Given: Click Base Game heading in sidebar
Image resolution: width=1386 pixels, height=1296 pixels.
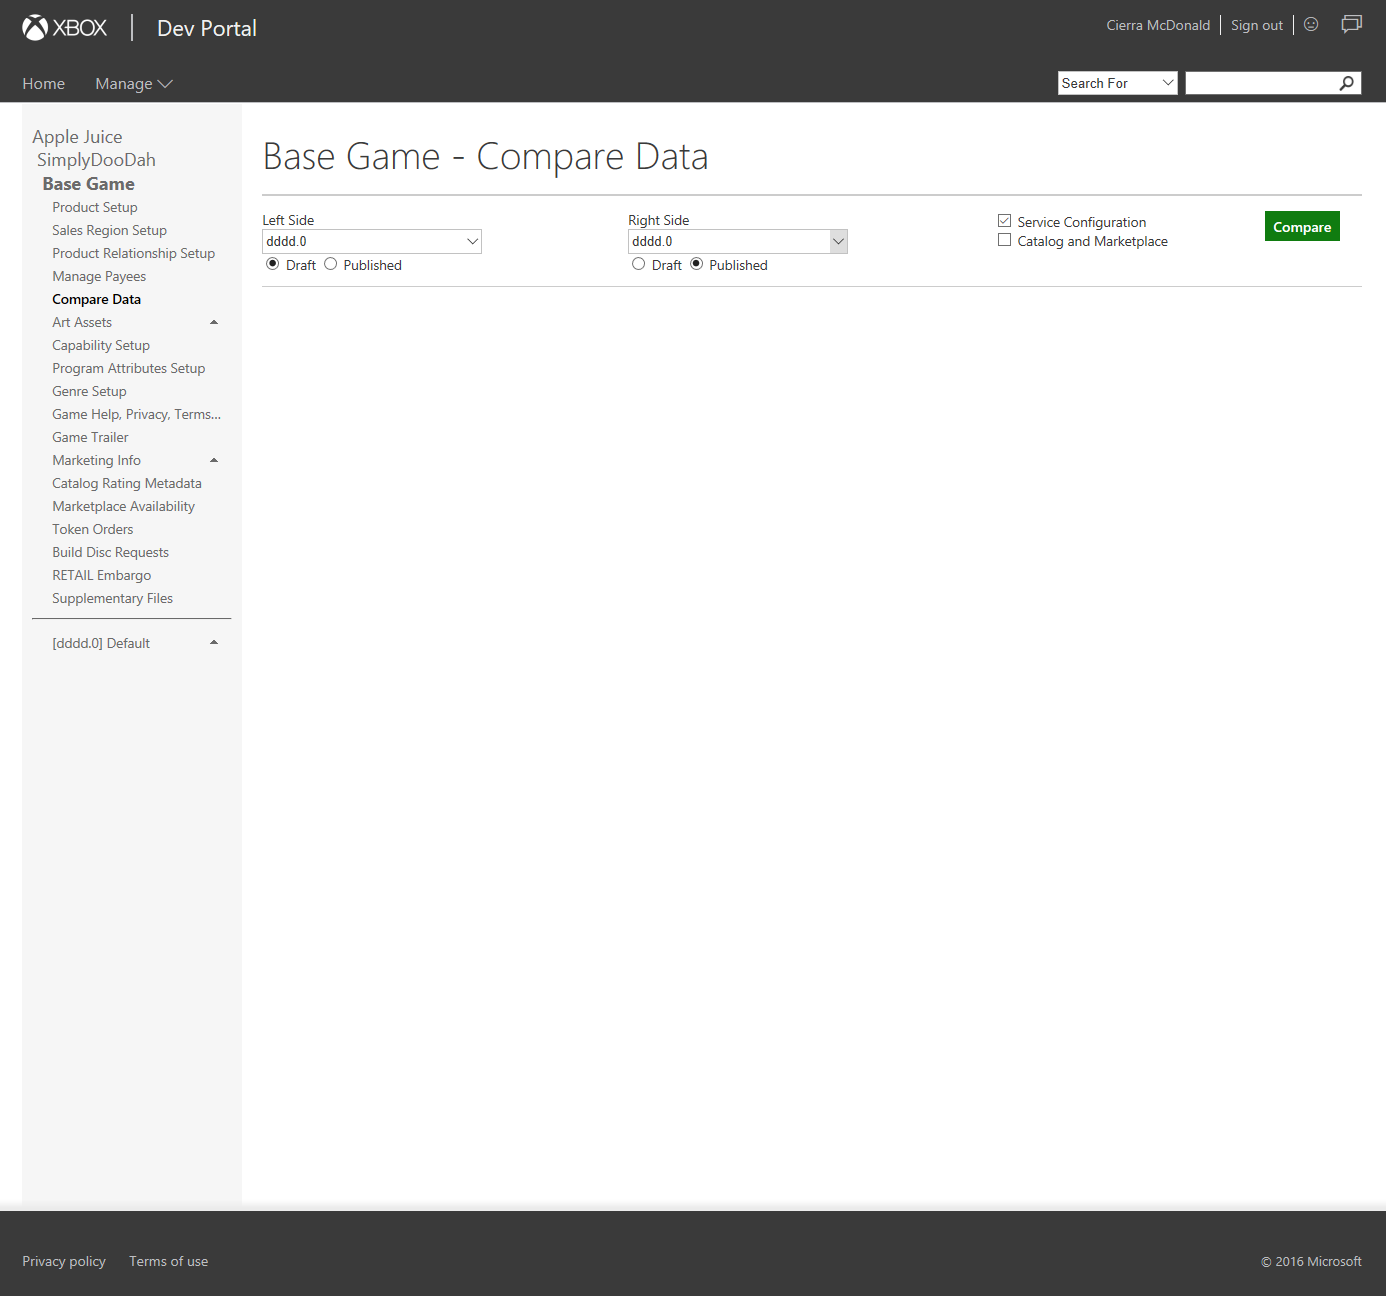Looking at the screenshot, I should point(88,184).
